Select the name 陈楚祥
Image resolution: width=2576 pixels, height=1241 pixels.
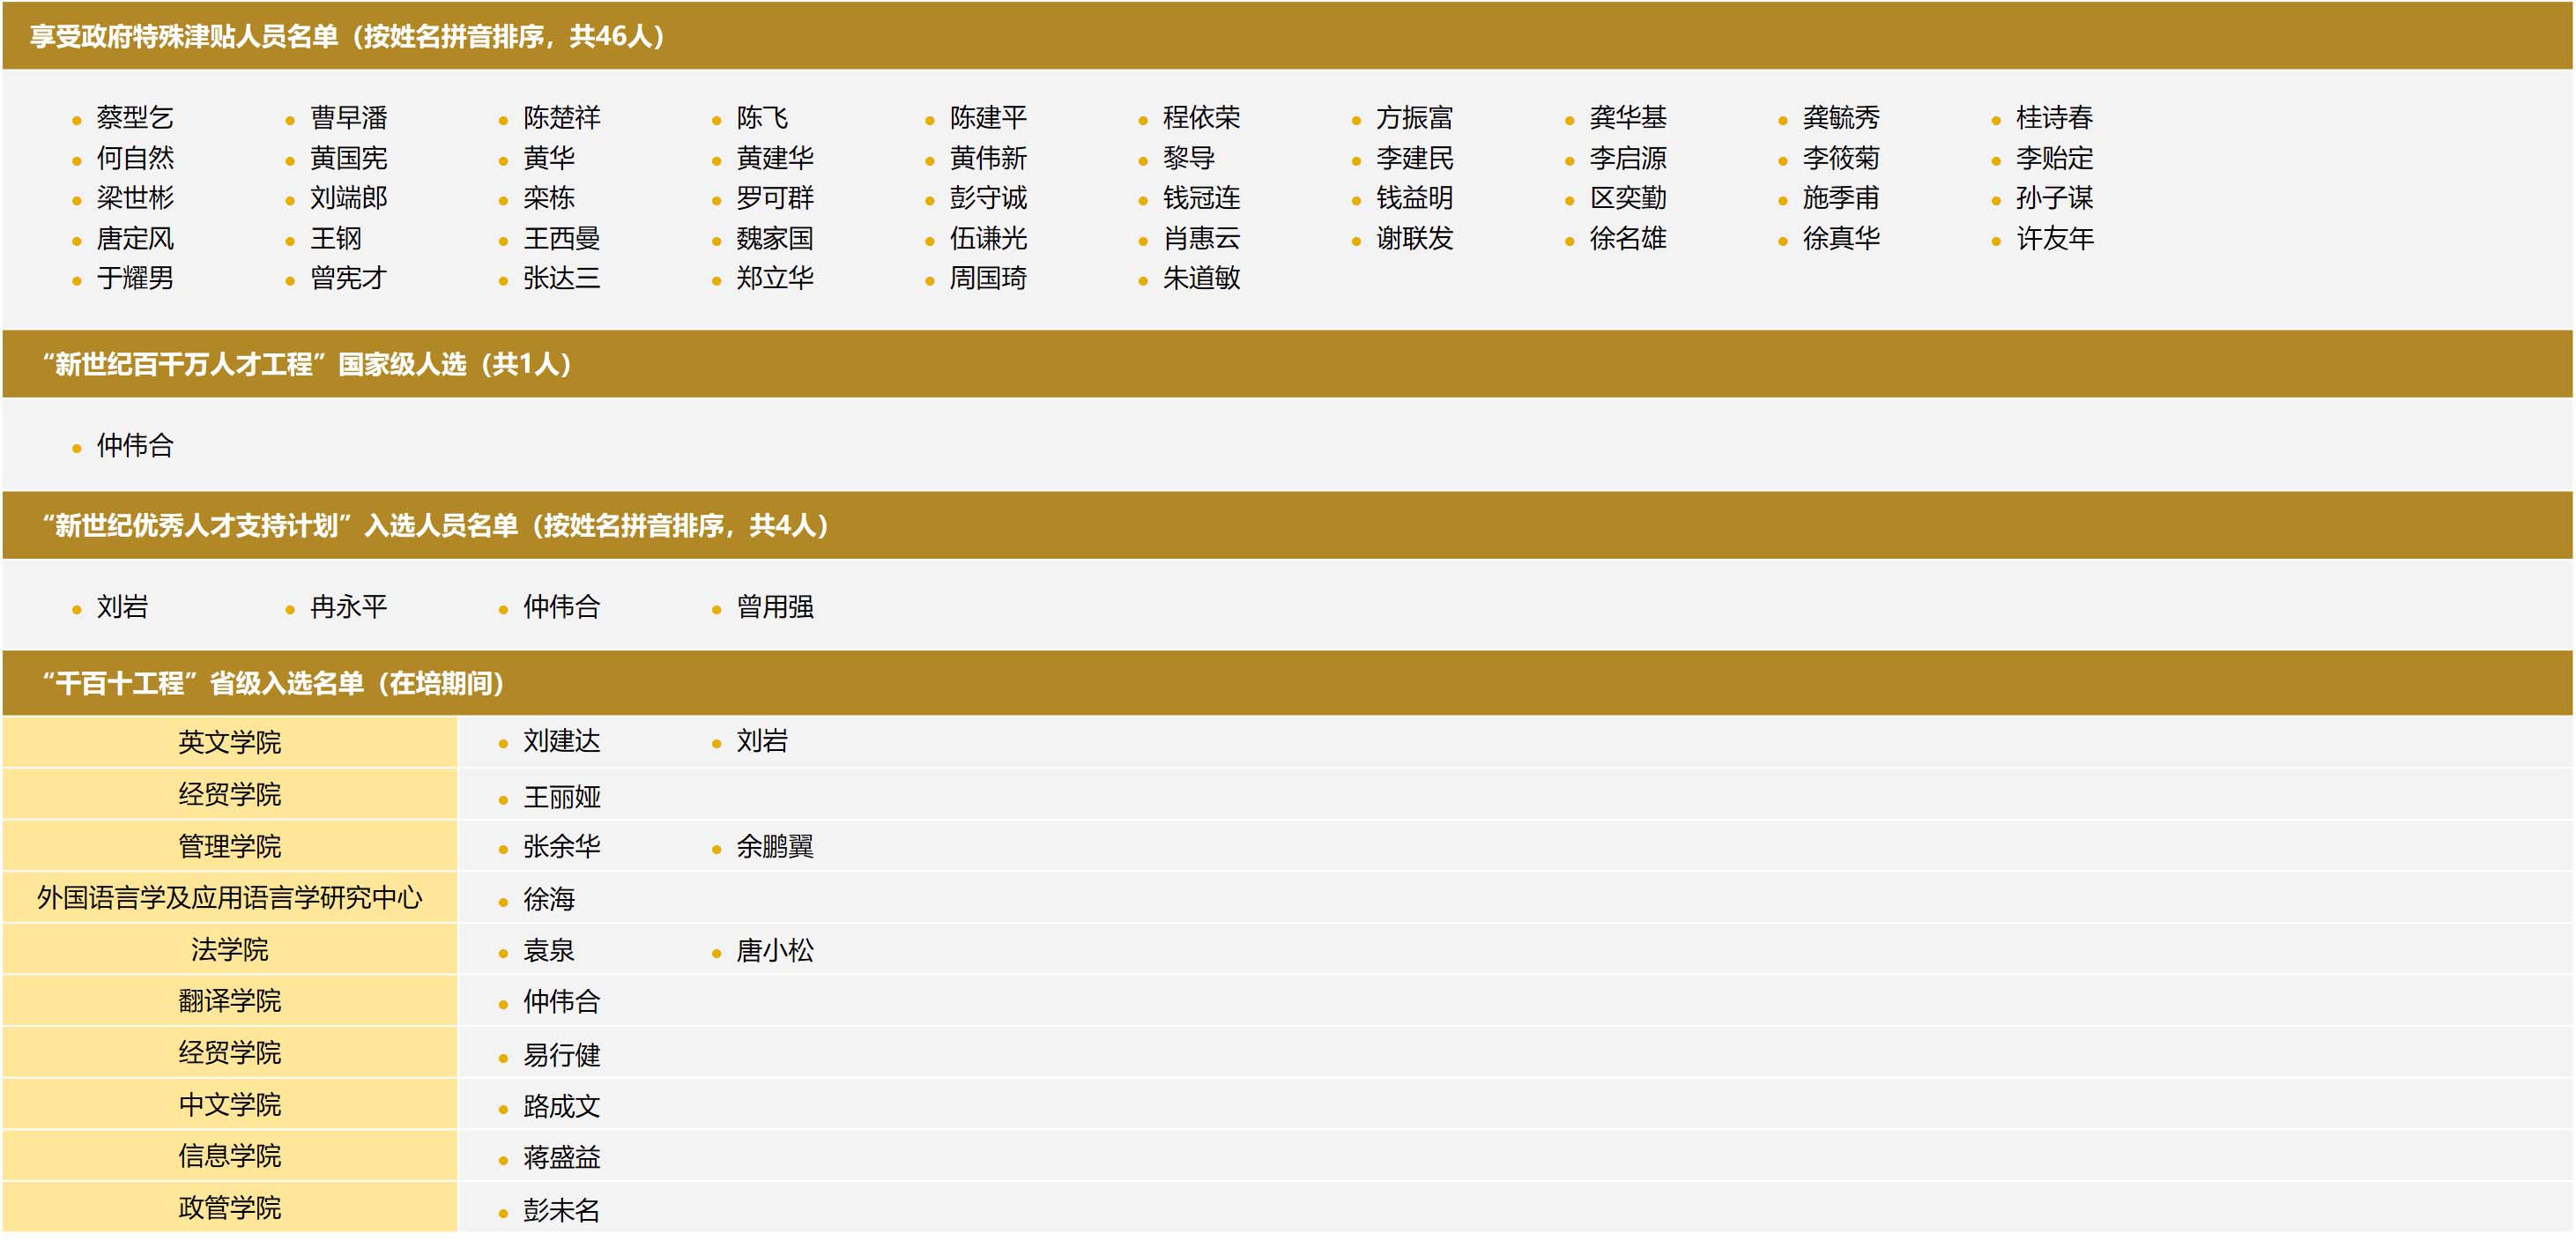[561, 118]
